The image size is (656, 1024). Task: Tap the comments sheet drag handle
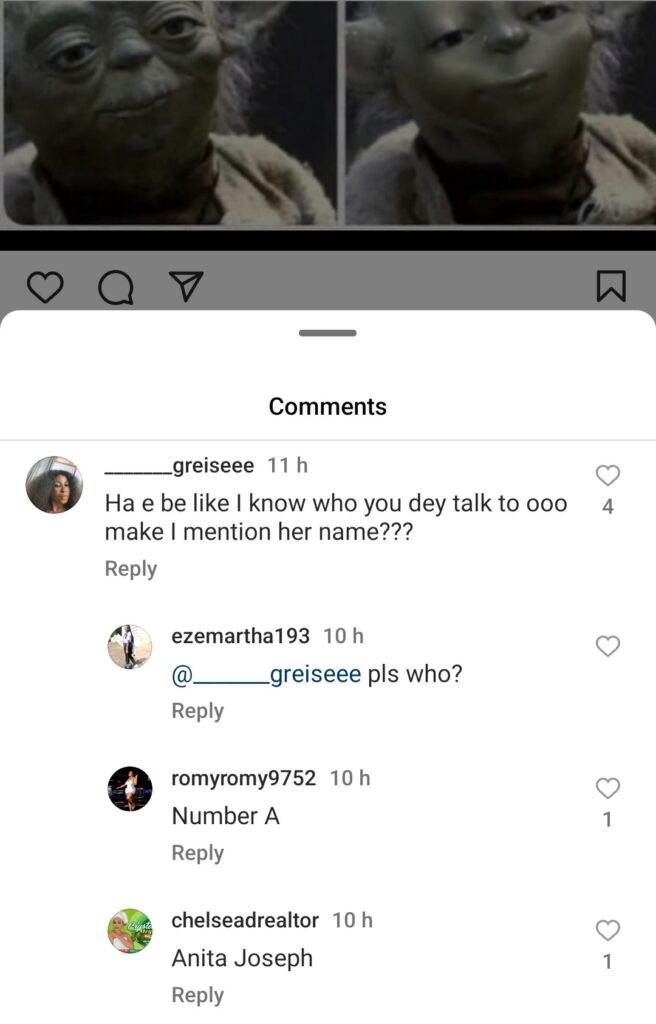pyautogui.click(x=328, y=333)
